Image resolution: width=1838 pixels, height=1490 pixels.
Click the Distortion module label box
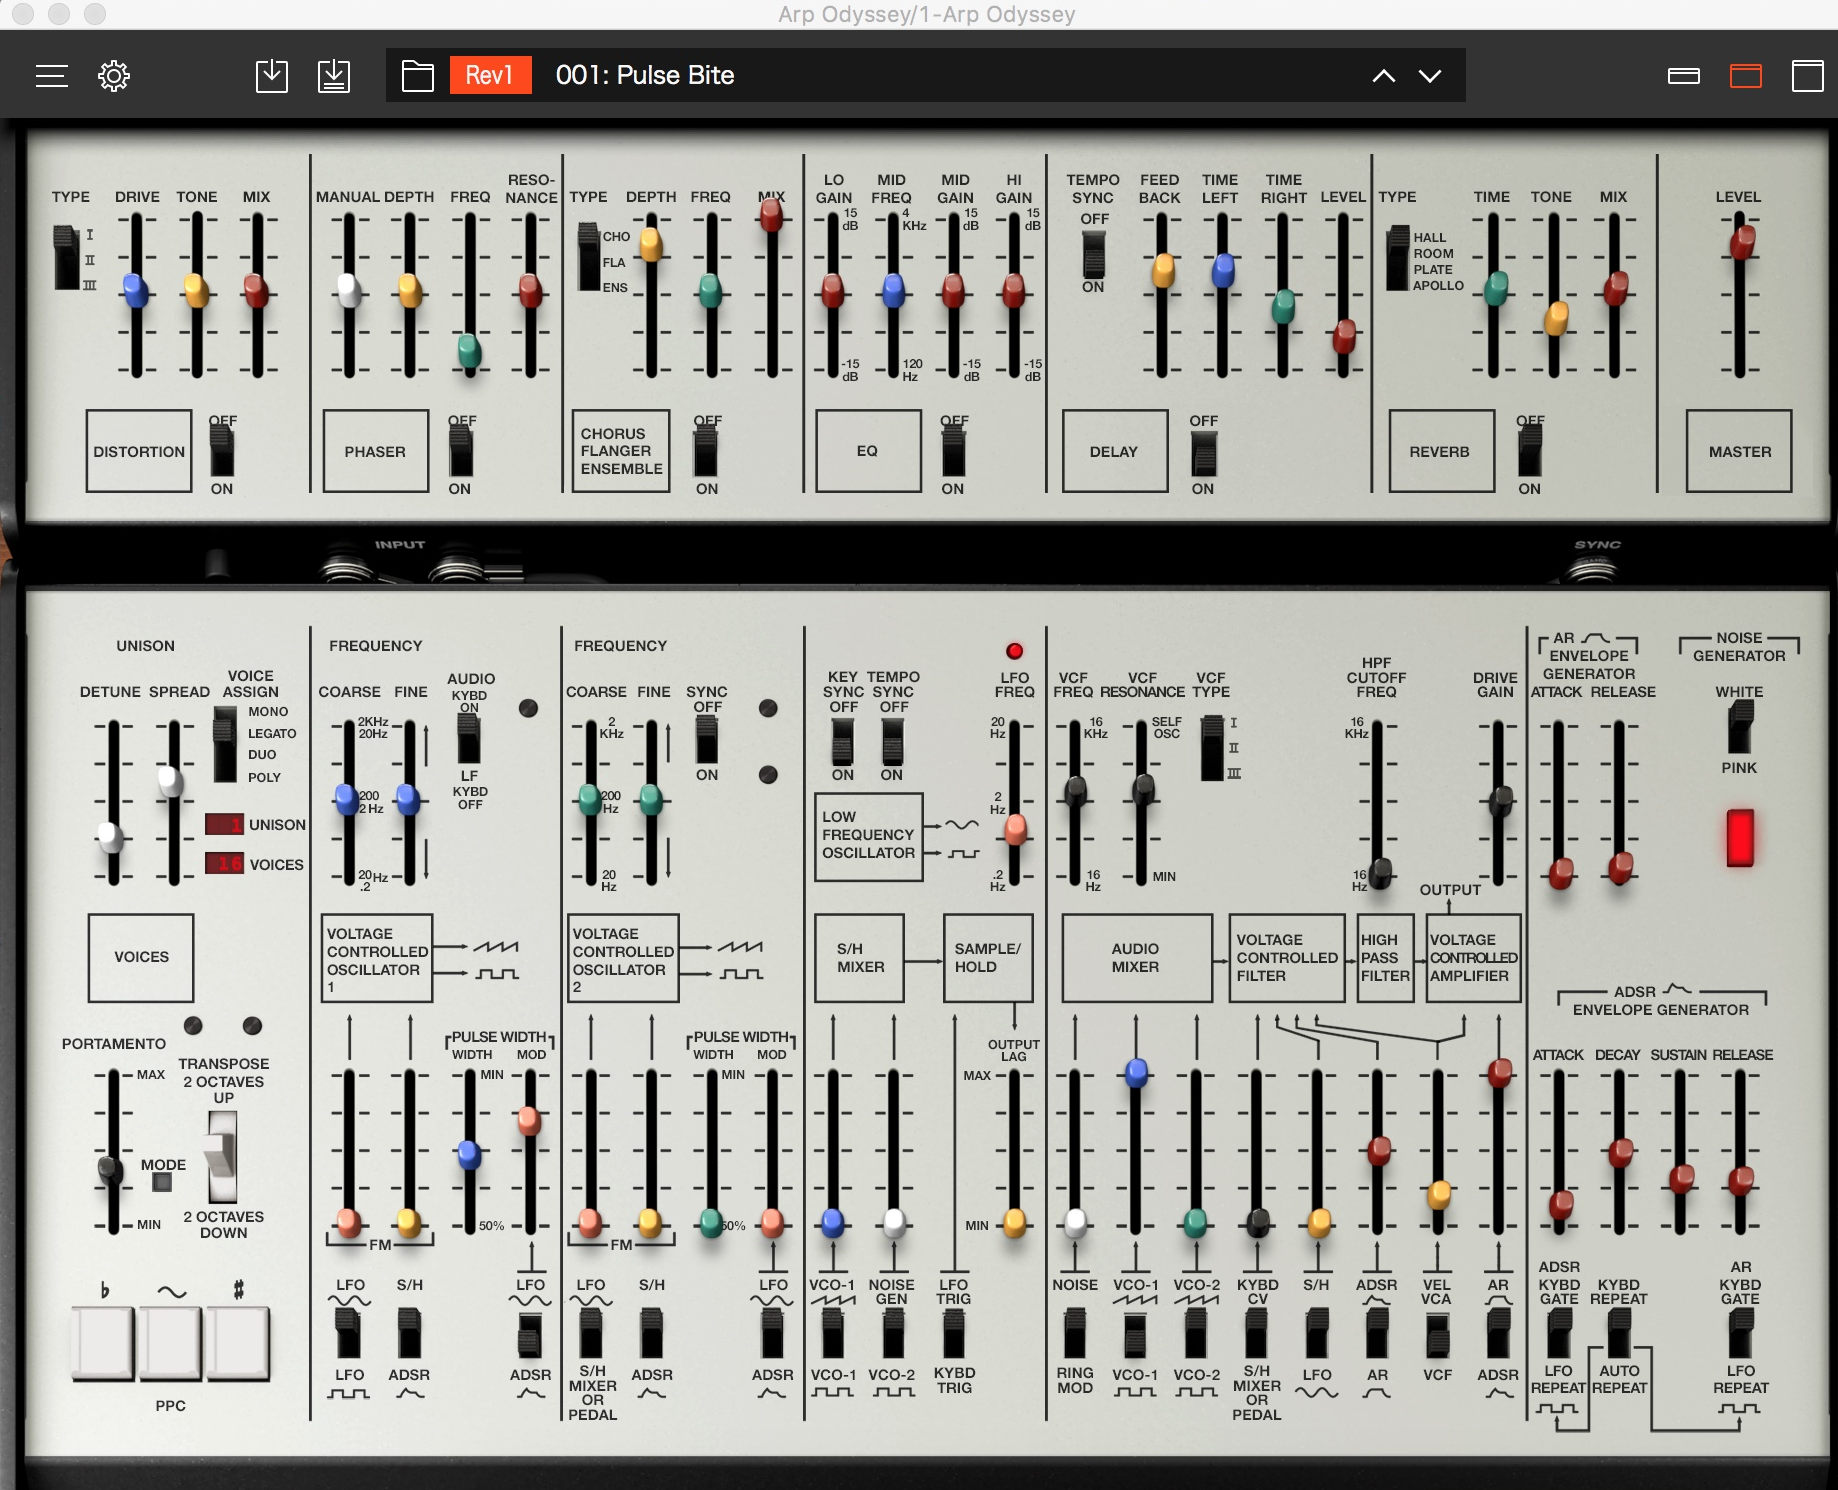pos(139,451)
